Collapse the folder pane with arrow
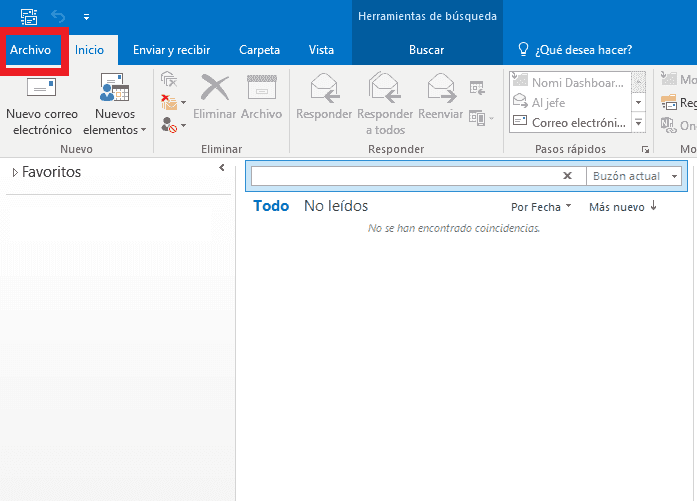The width and height of the screenshot is (697, 501). click(x=222, y=169)
